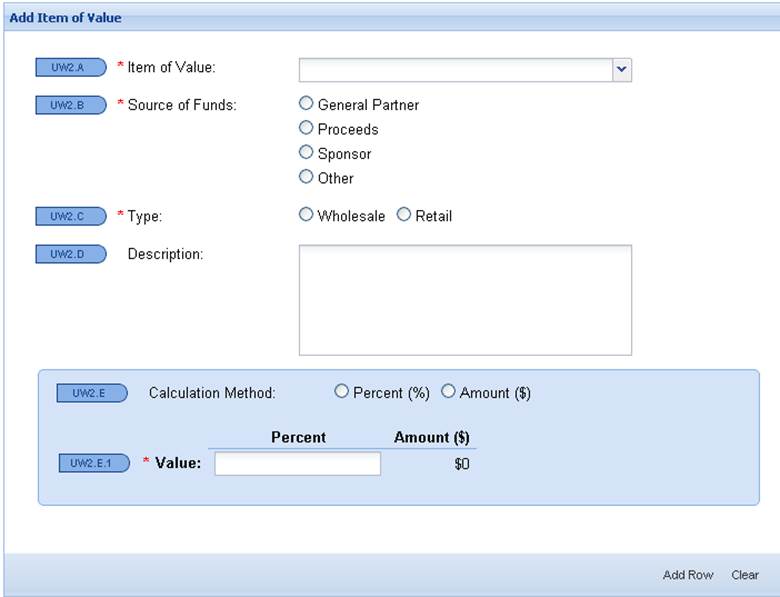780x597 pixels.
Task: Choose Amount ($) calculation method
Action: tap(449, 392)
